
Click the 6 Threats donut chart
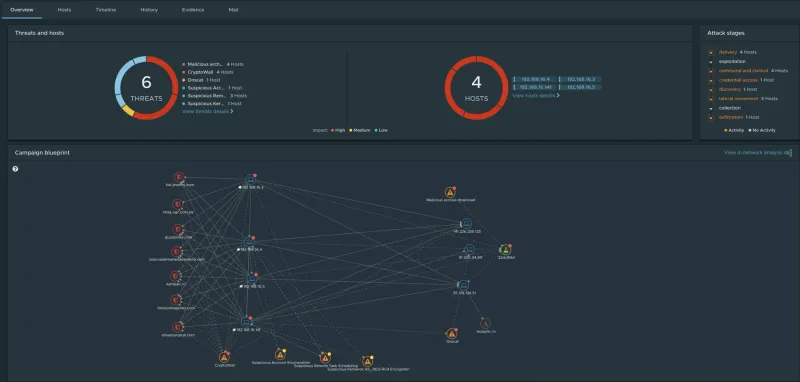point(146,88)
